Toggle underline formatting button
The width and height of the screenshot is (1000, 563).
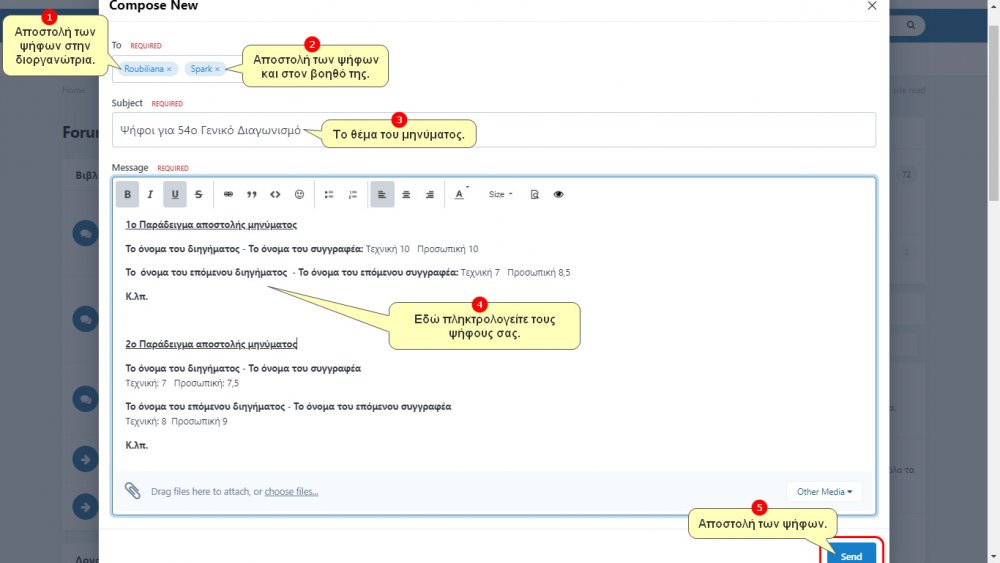(x=175, y=194)
